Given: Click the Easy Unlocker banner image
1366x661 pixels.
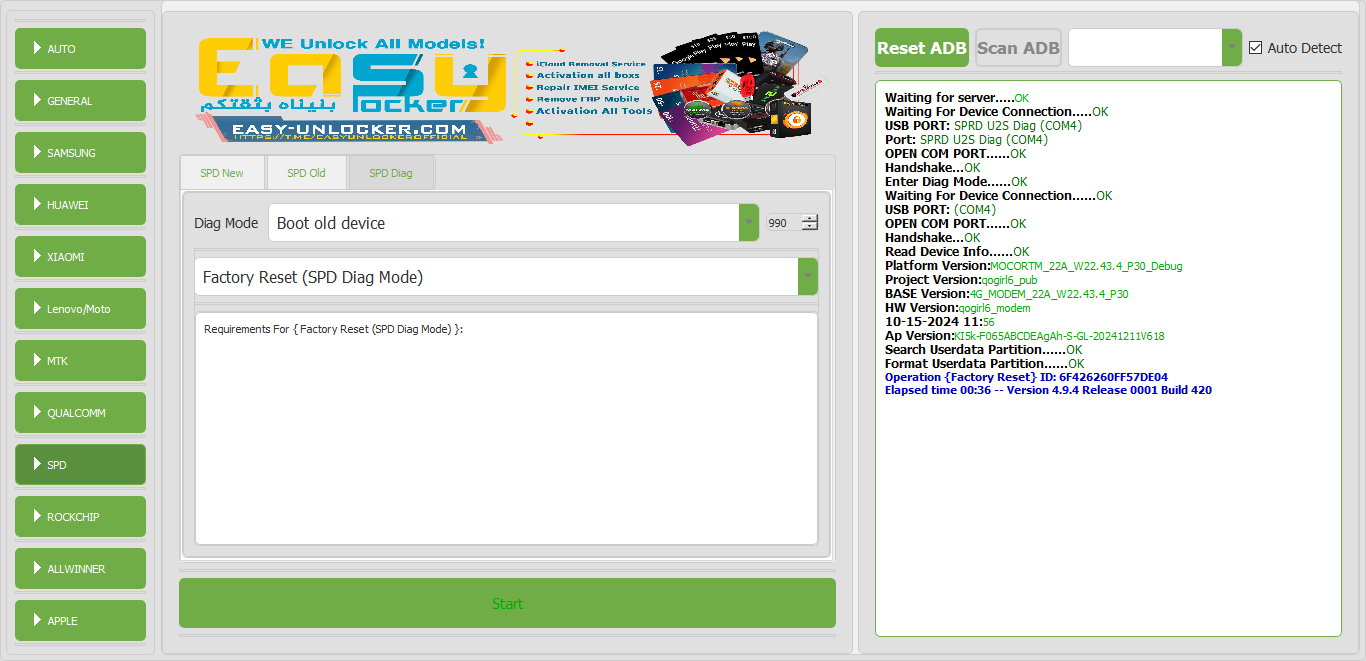Looking at the screenshot, I should pyautogui.click(x=510, y=90).
